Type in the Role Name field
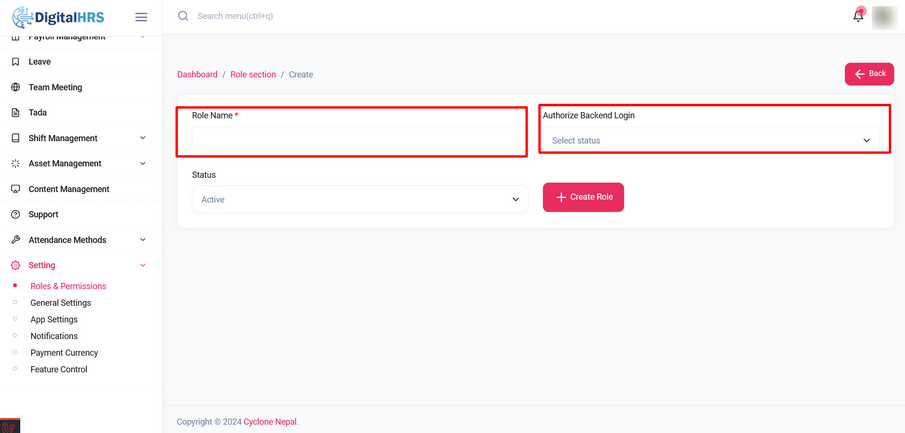Screen dimensions: 905x433 pos(358,141)
